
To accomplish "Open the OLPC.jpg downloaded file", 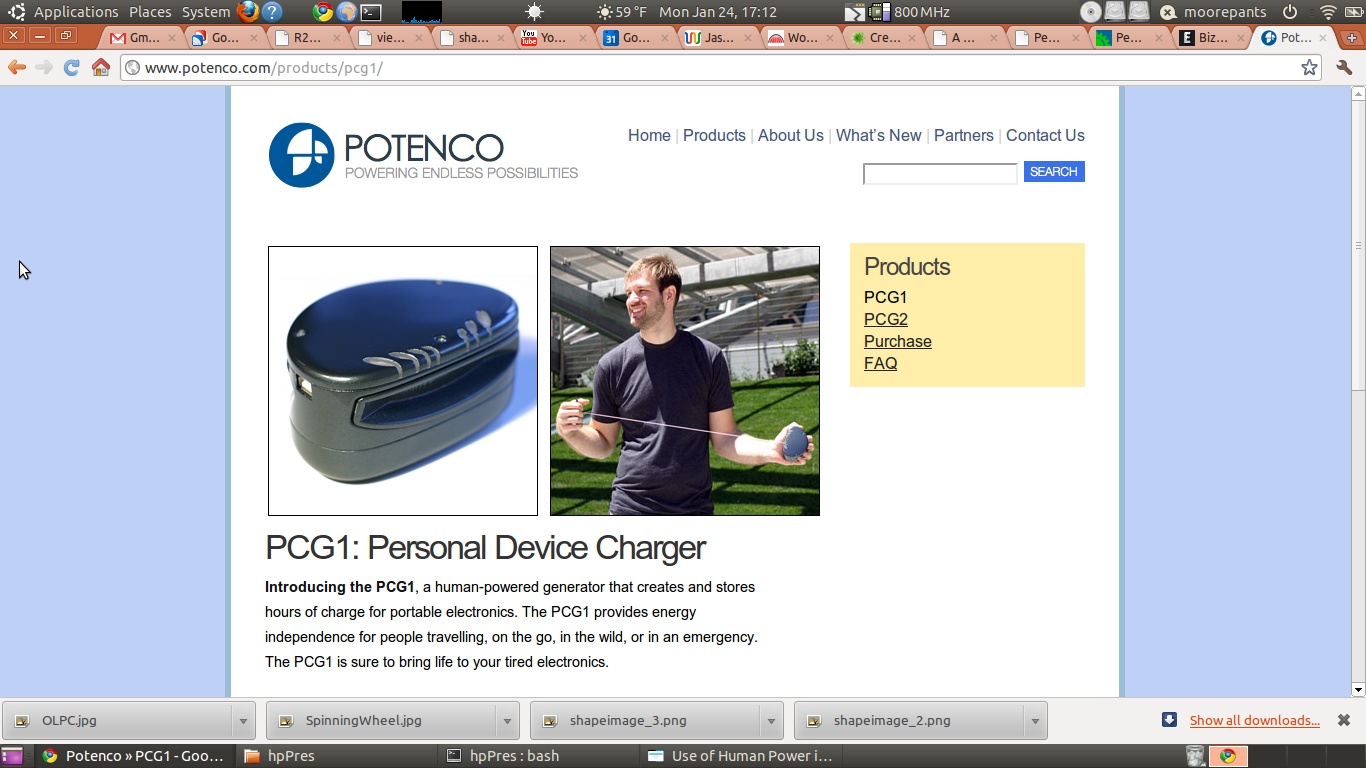I will (x=117, y=720).
